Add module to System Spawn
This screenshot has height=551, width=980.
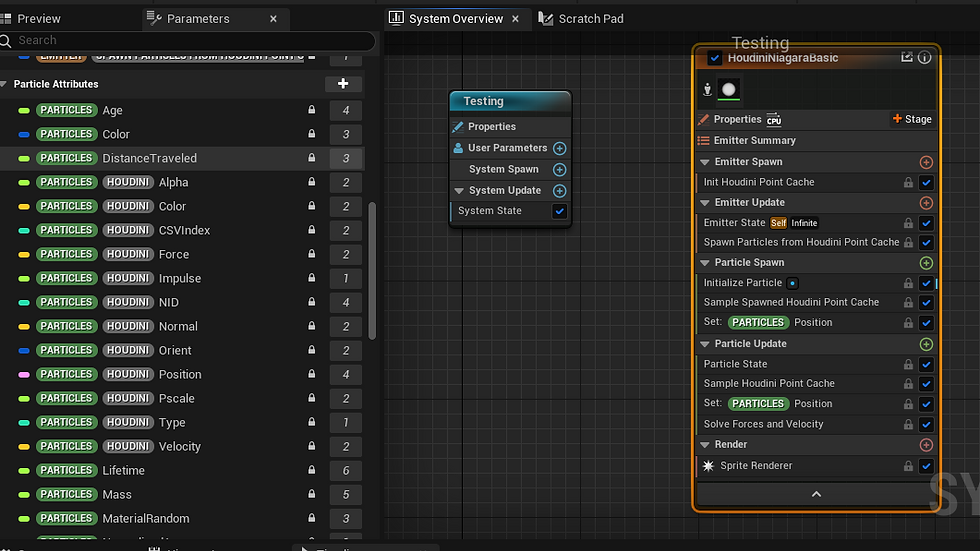click(x=559, y=169)
